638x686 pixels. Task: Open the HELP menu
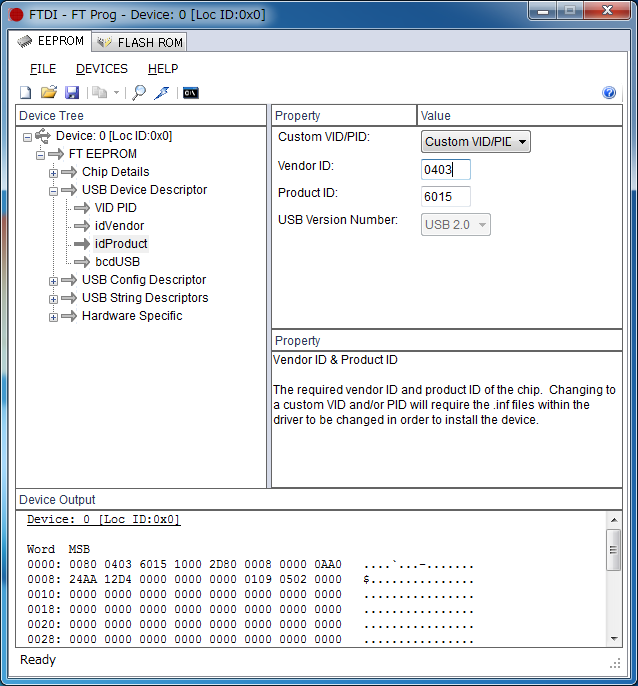click(163, 69)
